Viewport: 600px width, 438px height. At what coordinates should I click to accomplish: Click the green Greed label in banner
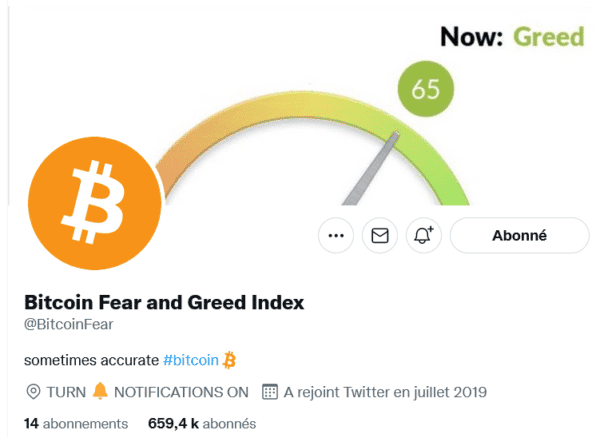pos(548,37)
